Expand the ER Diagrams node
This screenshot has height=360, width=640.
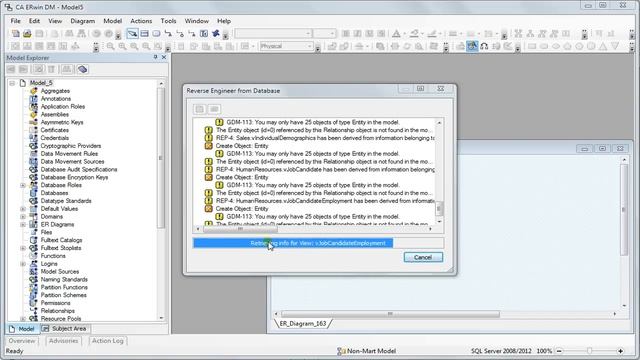coord(23,224)
